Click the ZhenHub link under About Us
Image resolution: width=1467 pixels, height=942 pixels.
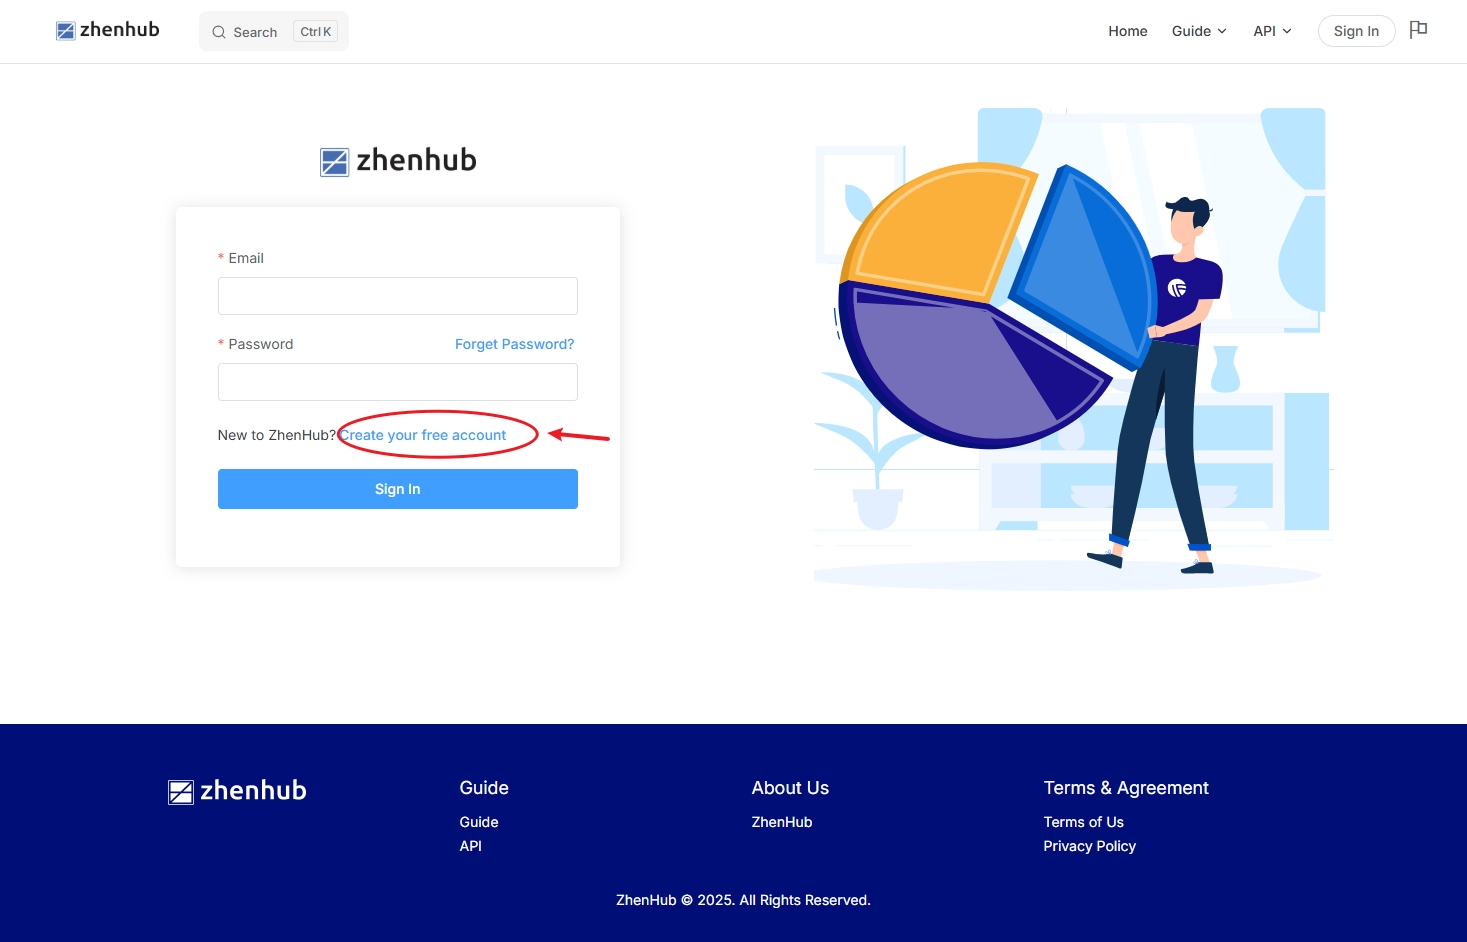[x=782, y=821]
